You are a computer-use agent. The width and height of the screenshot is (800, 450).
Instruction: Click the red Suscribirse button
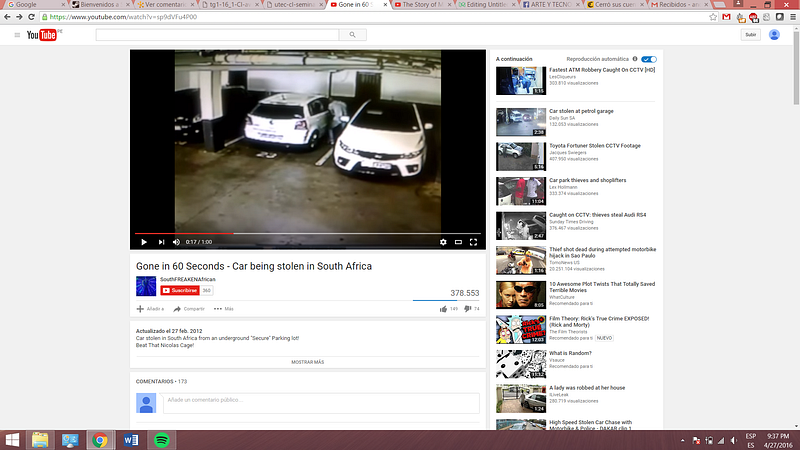180,290
